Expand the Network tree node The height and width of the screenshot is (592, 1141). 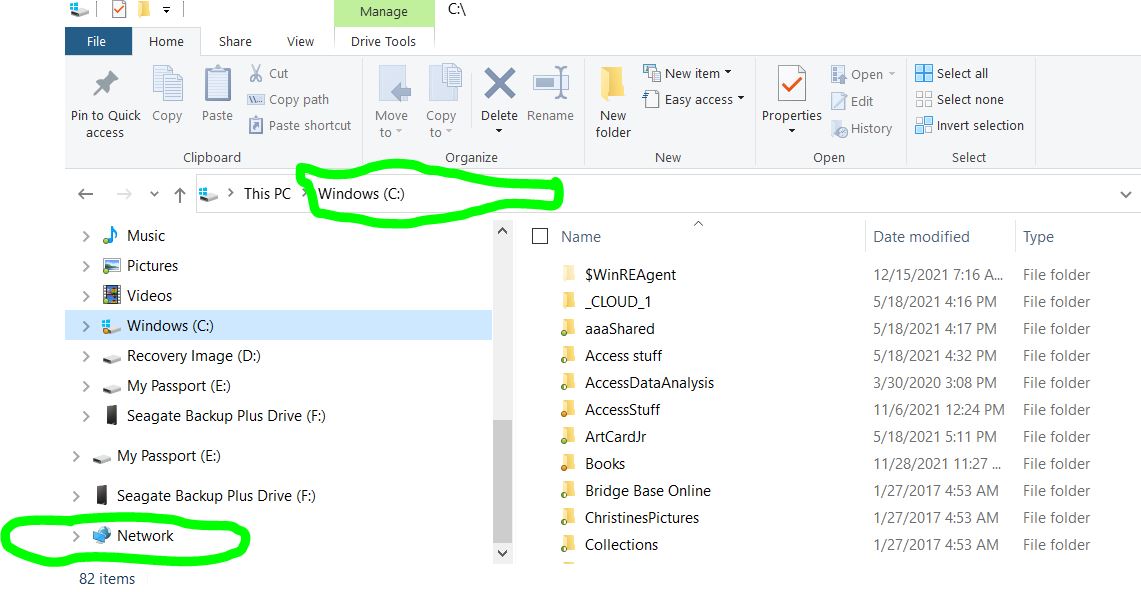(x=76, y=537)
